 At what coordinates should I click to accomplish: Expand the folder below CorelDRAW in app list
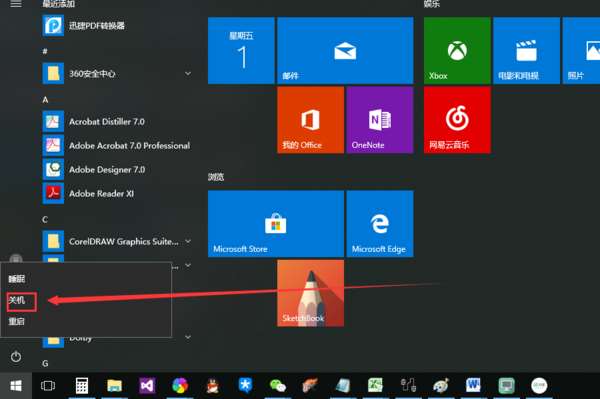pyautogui.click(x=188, y=265)
